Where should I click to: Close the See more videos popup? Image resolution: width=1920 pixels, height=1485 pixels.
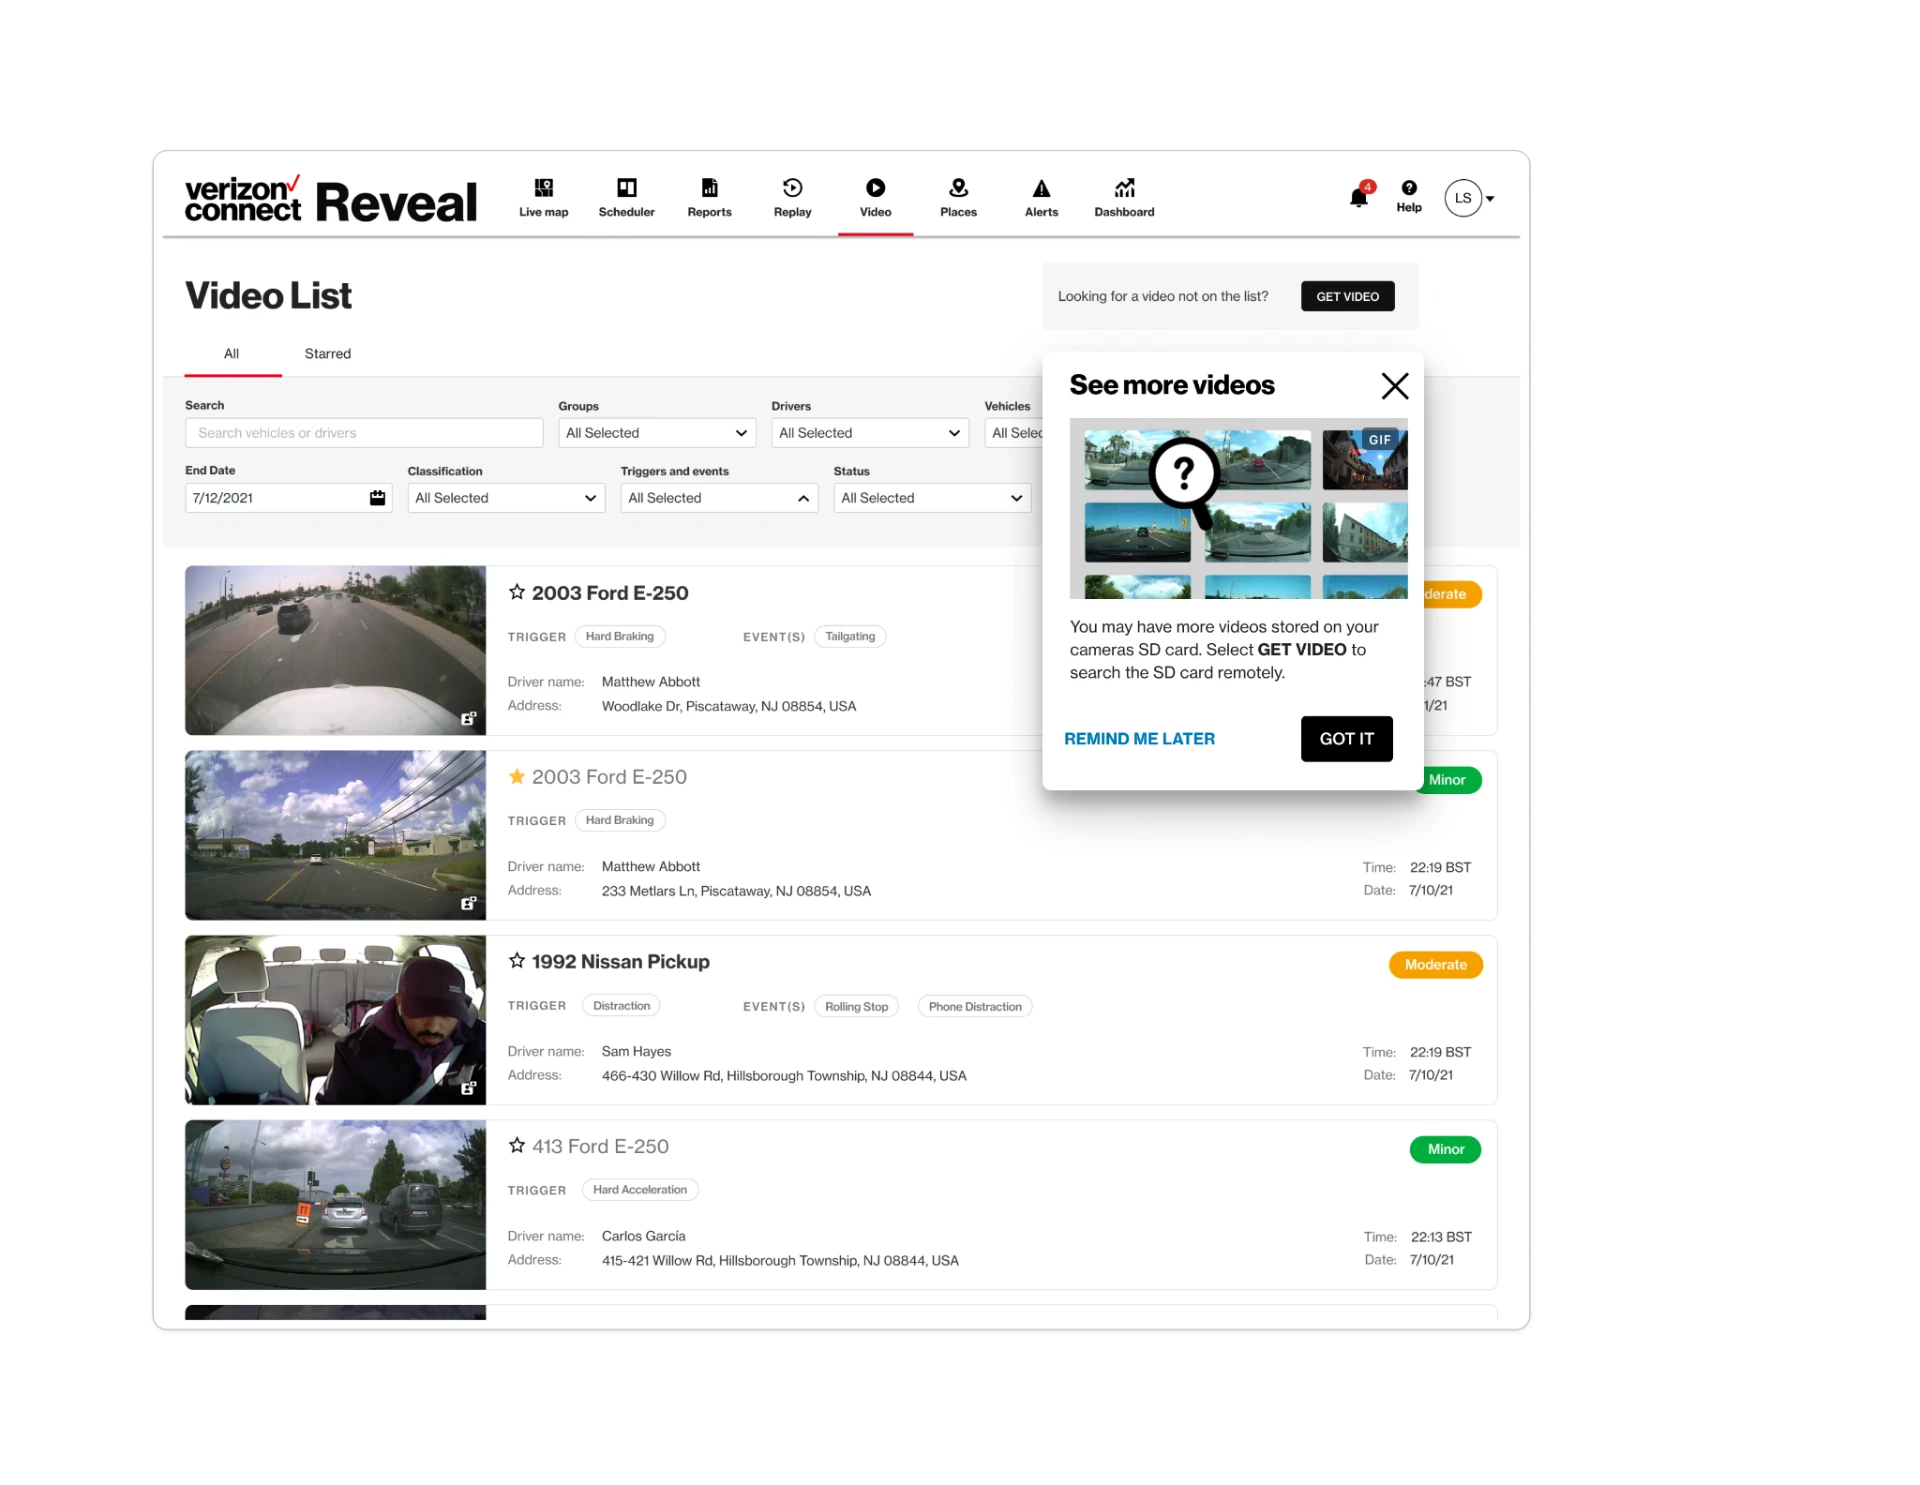pyautogui.click(x=1394, y=386)
